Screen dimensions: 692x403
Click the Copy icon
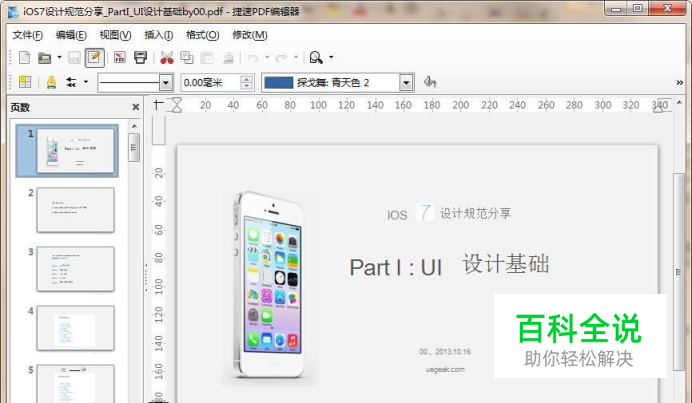187,57
